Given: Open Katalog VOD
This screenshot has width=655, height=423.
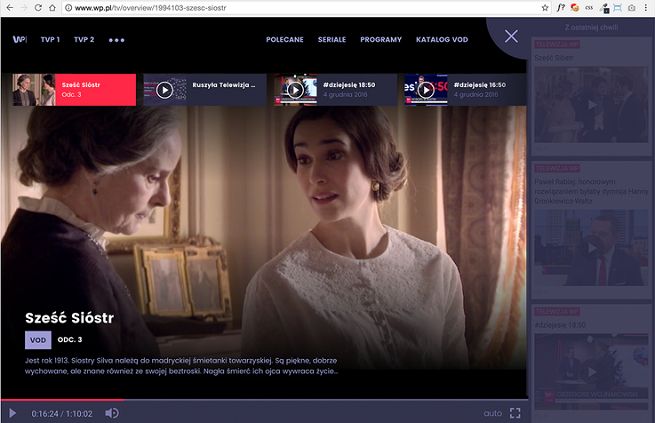Looking at the screenshot, I should (442, 40).
